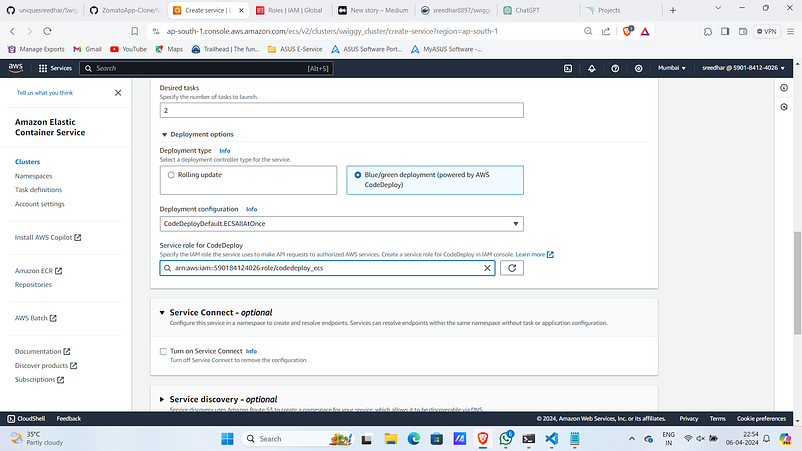Open the Deployment configuration dropdown
802x451 pixels.
tap(341, 223)
